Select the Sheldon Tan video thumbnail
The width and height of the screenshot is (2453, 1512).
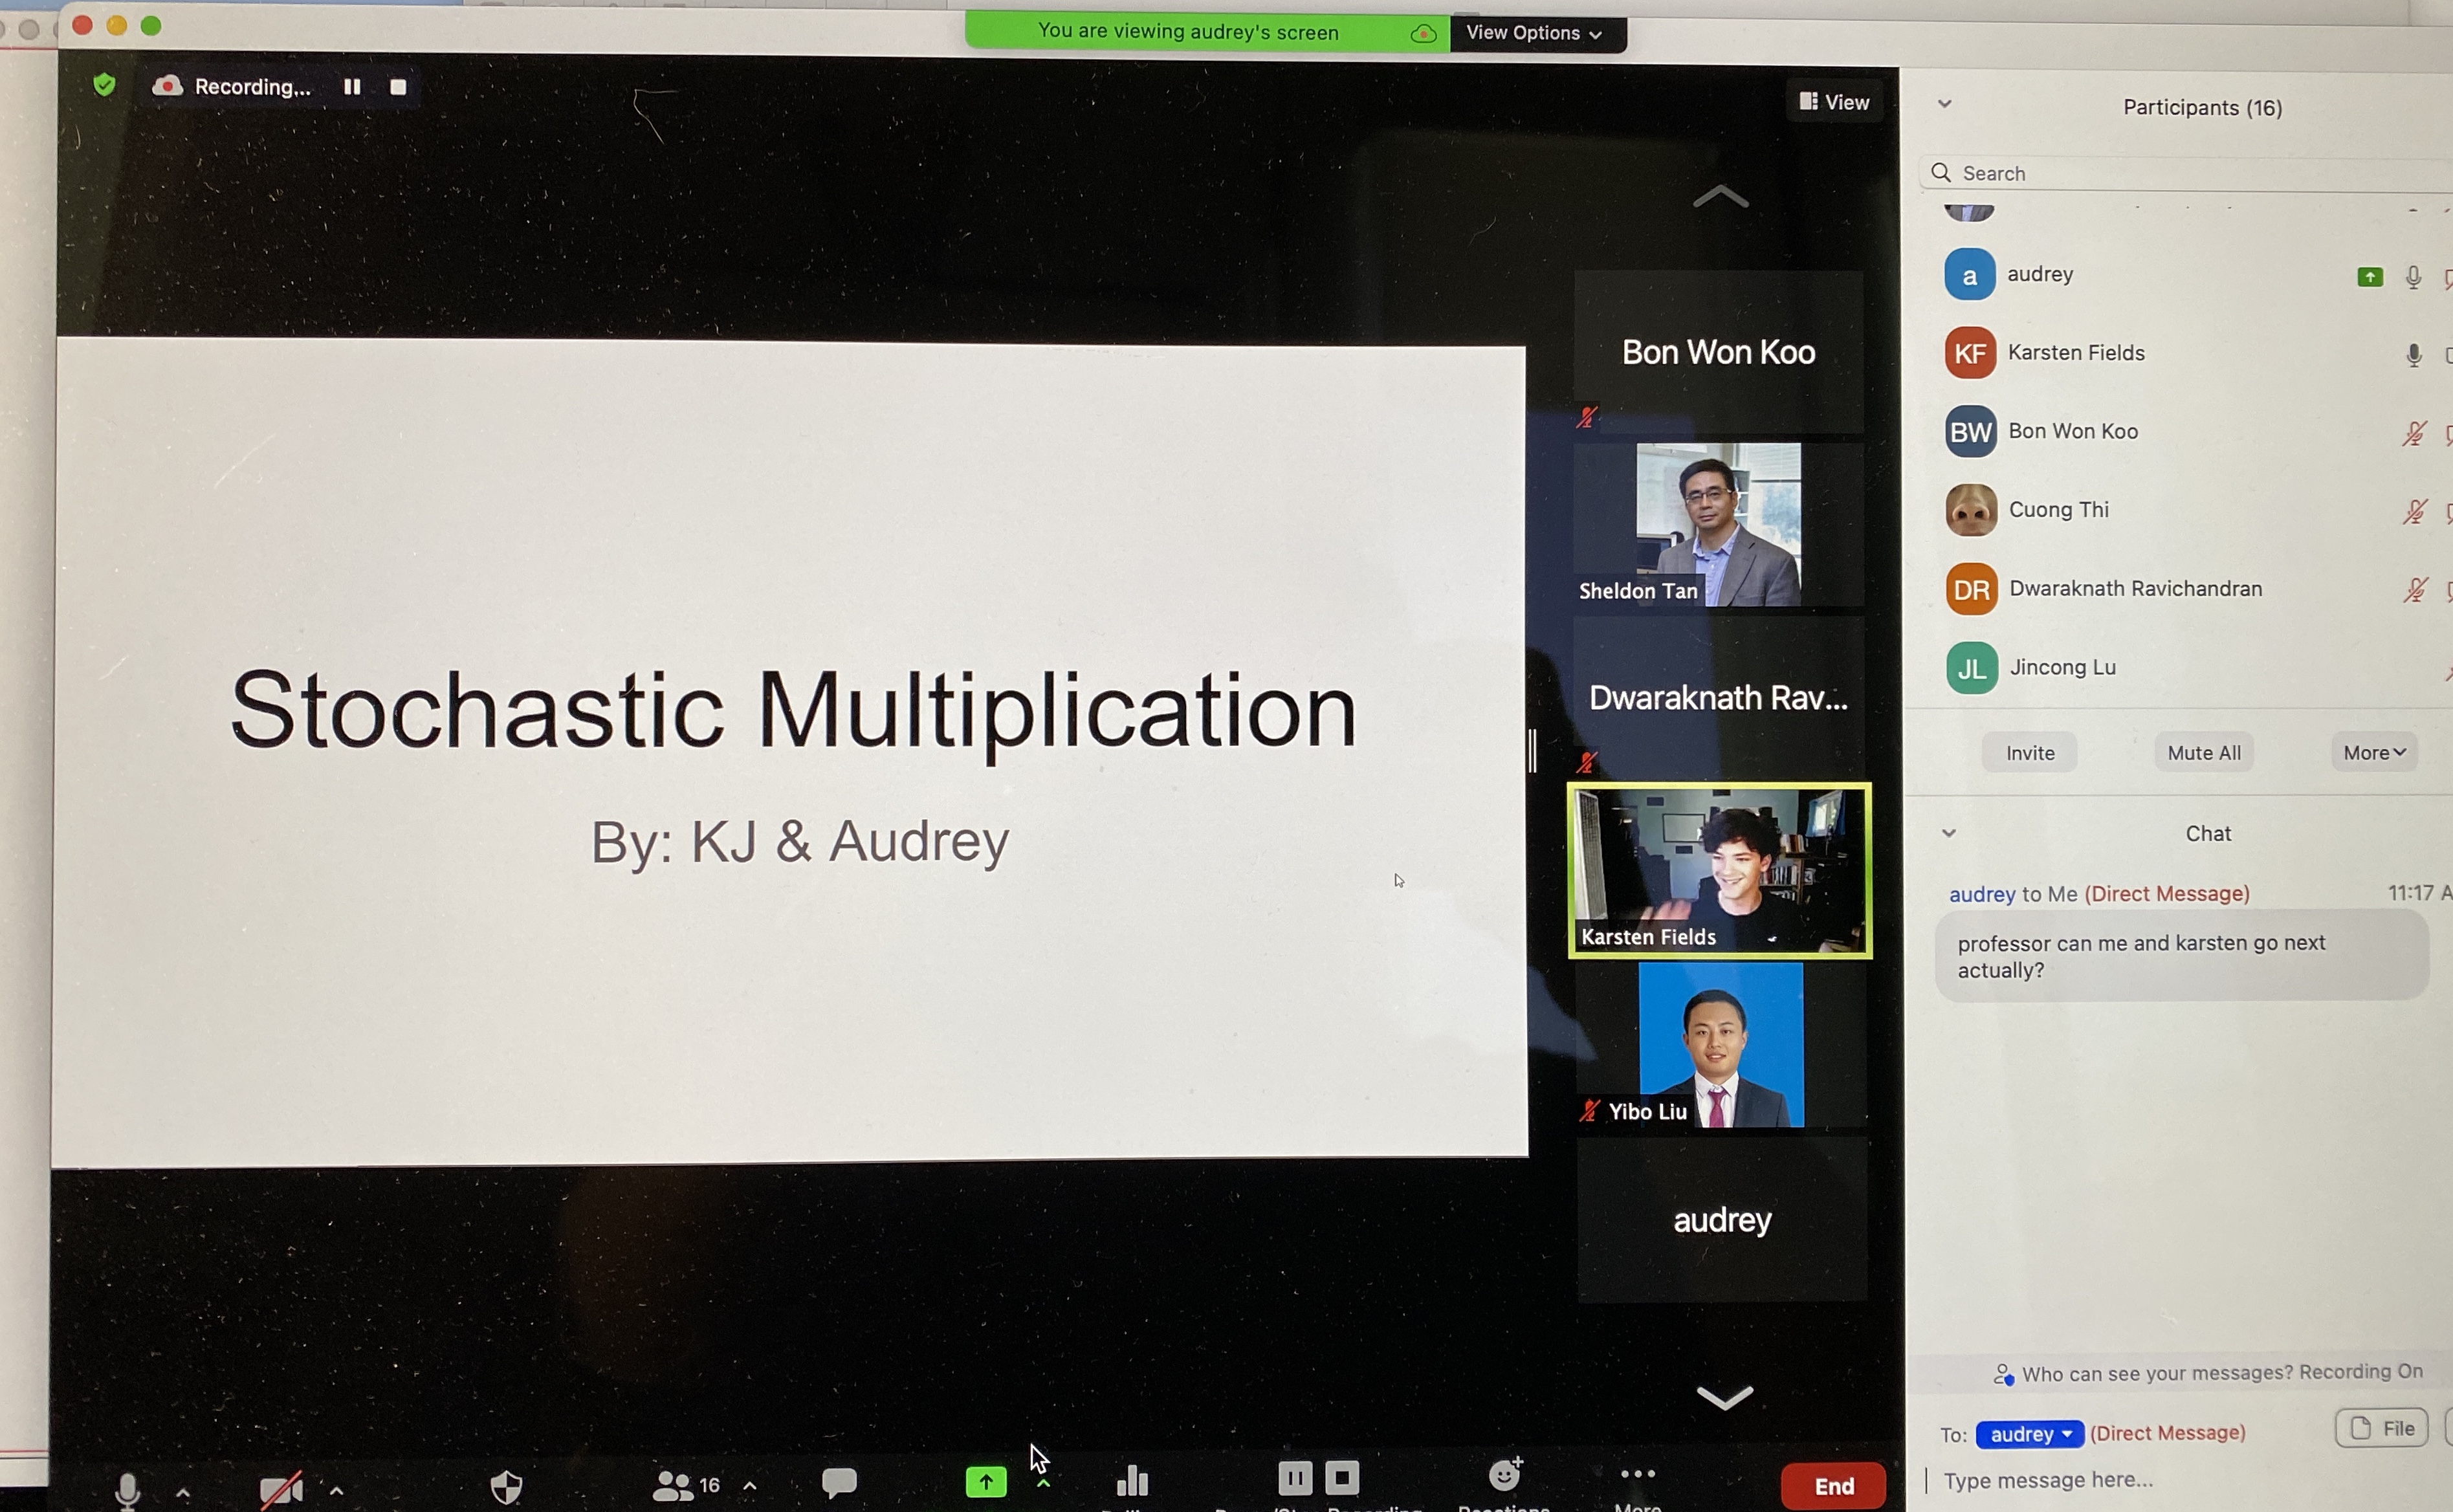pyautogui.click(x=1718, y=524)
